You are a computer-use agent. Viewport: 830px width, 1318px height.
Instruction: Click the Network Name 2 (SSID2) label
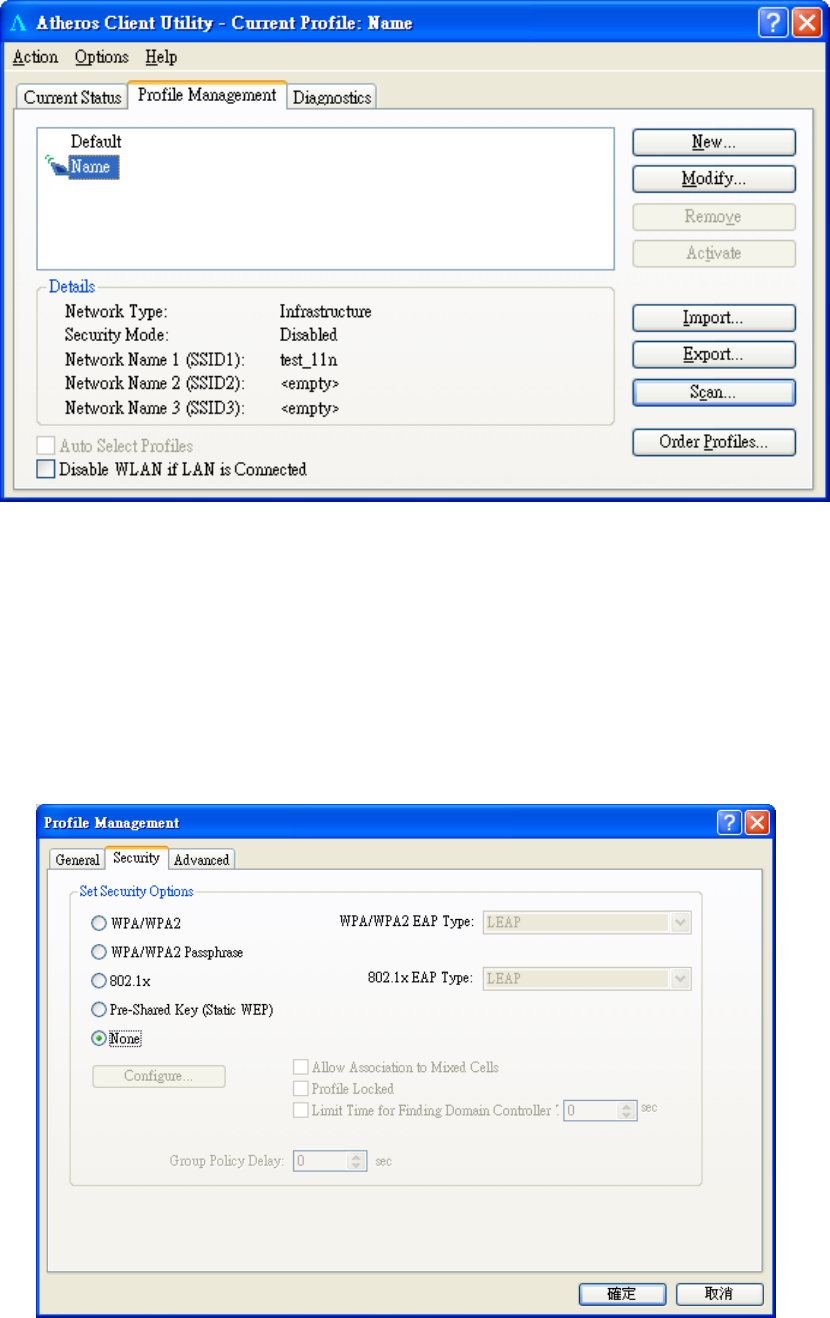155,383
